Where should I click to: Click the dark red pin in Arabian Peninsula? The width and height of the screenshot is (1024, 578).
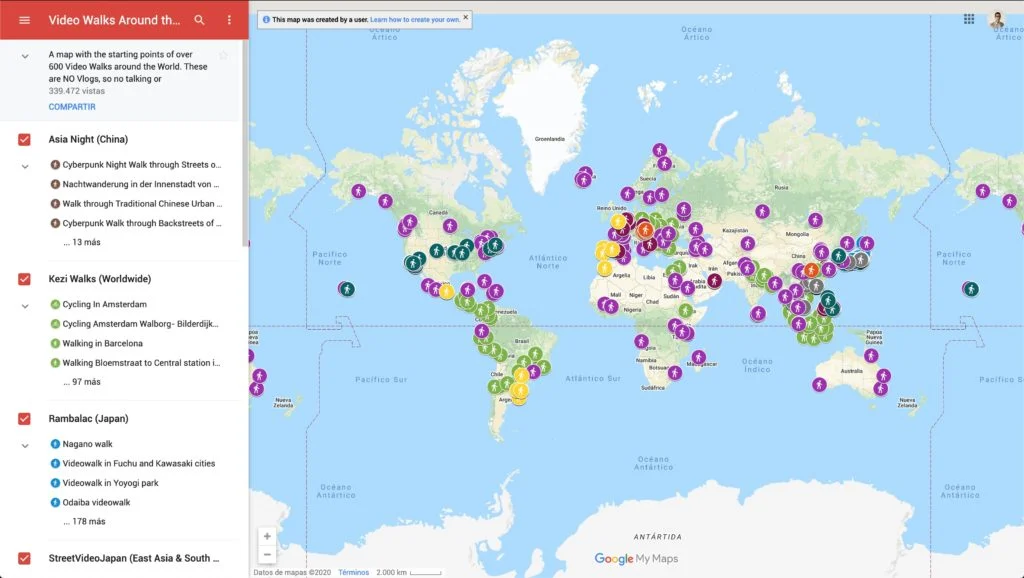714,280
